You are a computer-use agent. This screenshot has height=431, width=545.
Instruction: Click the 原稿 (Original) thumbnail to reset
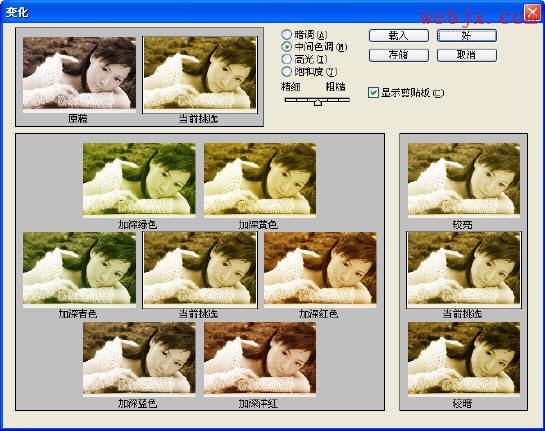coord(79,74)
